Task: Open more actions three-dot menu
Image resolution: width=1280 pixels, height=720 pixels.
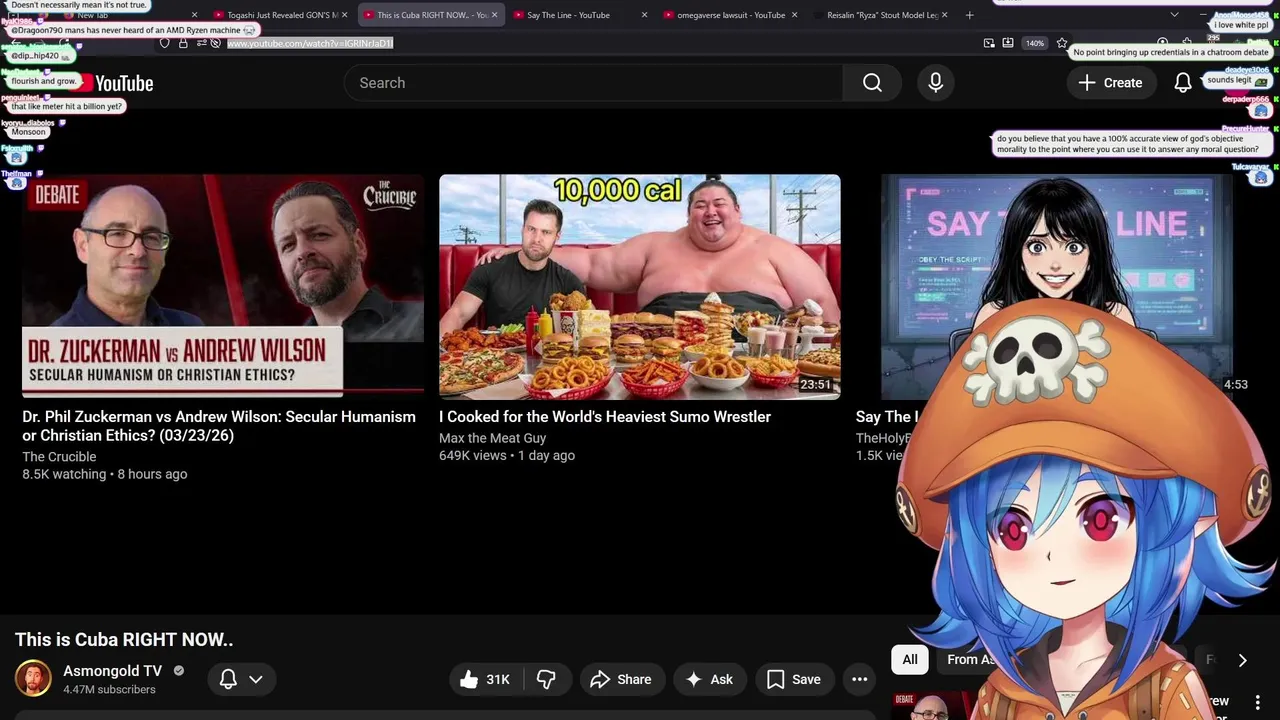Action: [x=859, y=679]
